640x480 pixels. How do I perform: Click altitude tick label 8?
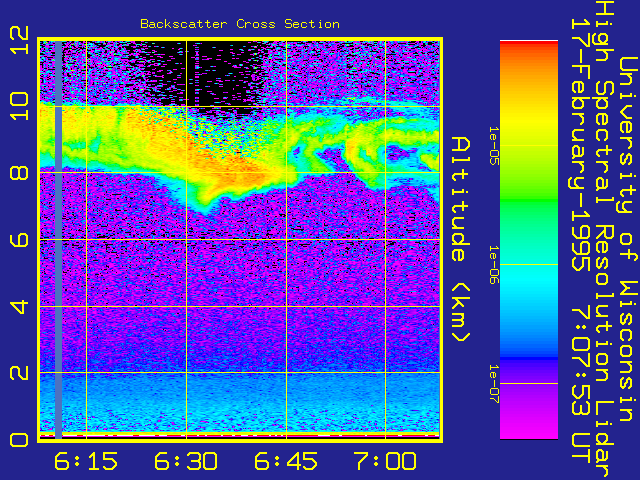[x=20, y=172]
